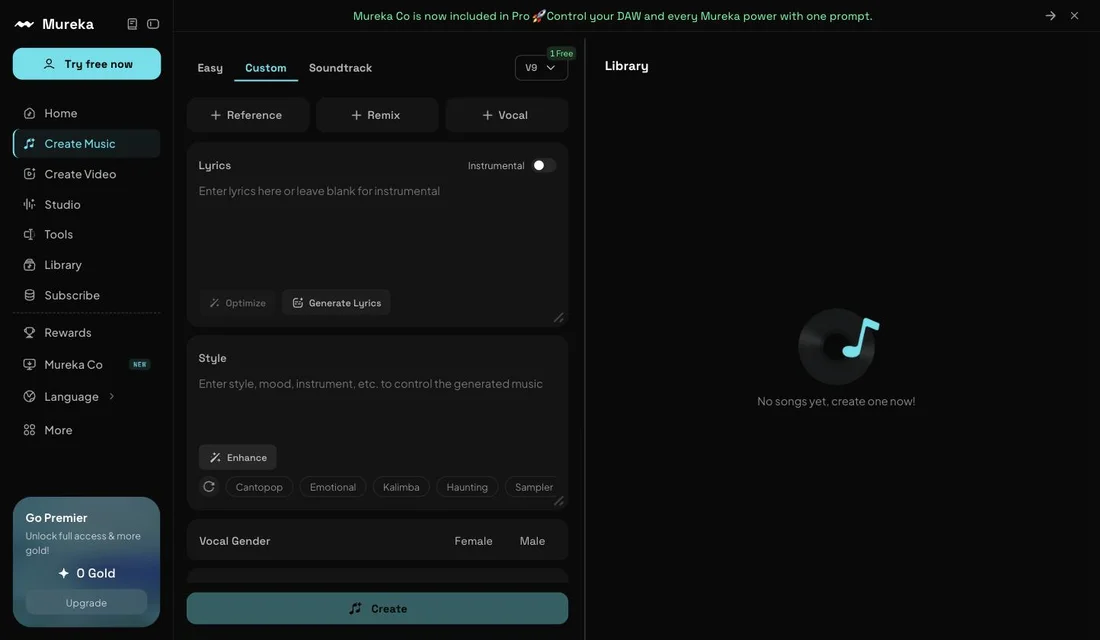Viewport: 1100px width, 640px height.
Task: Select Male vocal gender
Action: click(x=532, y=541)
